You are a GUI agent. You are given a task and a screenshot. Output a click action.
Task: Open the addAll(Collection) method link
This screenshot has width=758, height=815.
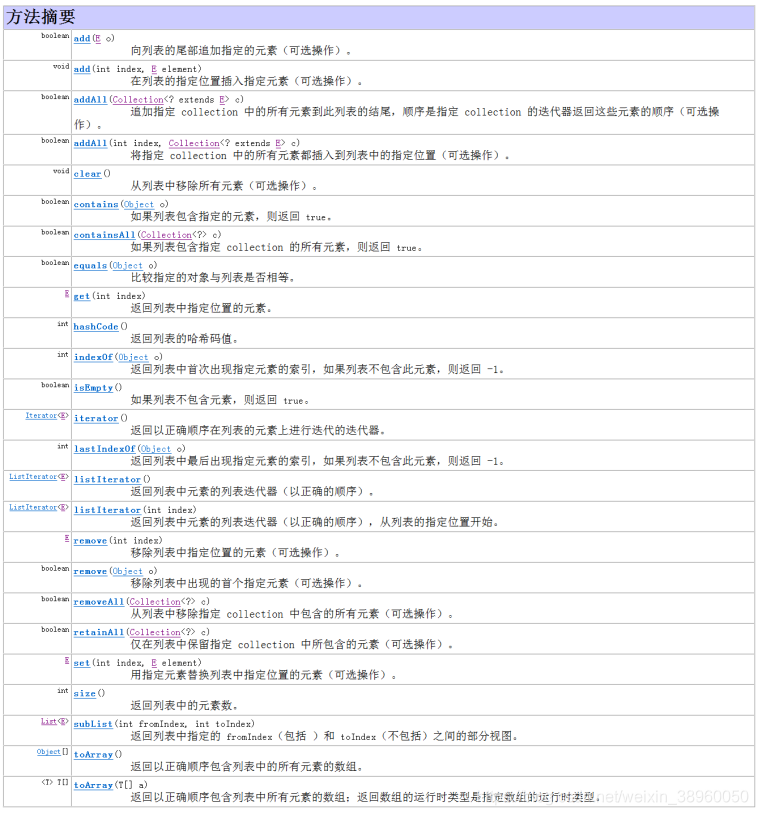[90, 99]
